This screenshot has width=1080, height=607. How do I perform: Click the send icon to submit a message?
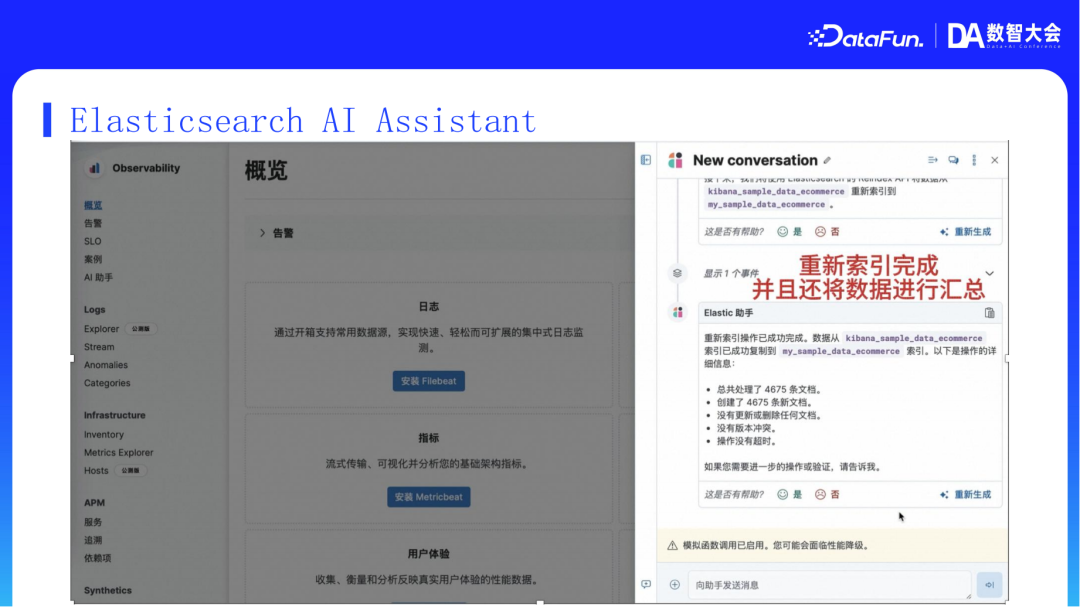989,584
